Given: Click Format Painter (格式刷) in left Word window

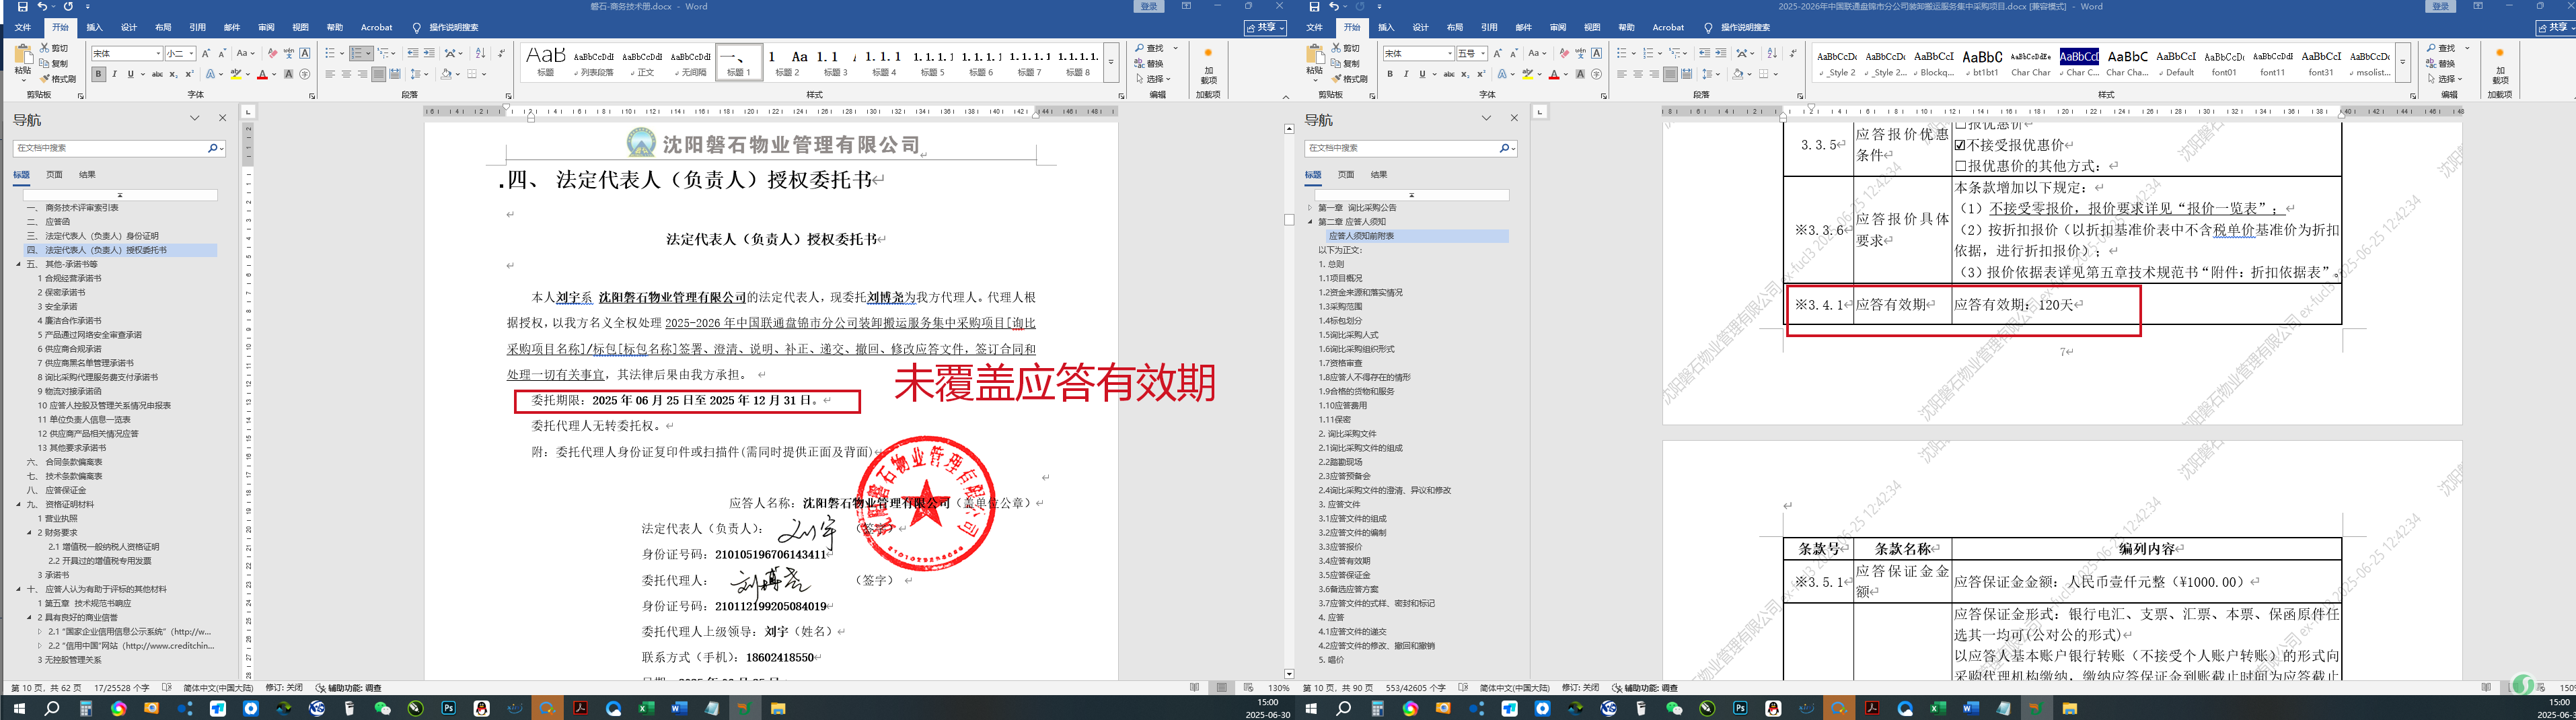Looking at the screenshot, I should pos(58,78).
